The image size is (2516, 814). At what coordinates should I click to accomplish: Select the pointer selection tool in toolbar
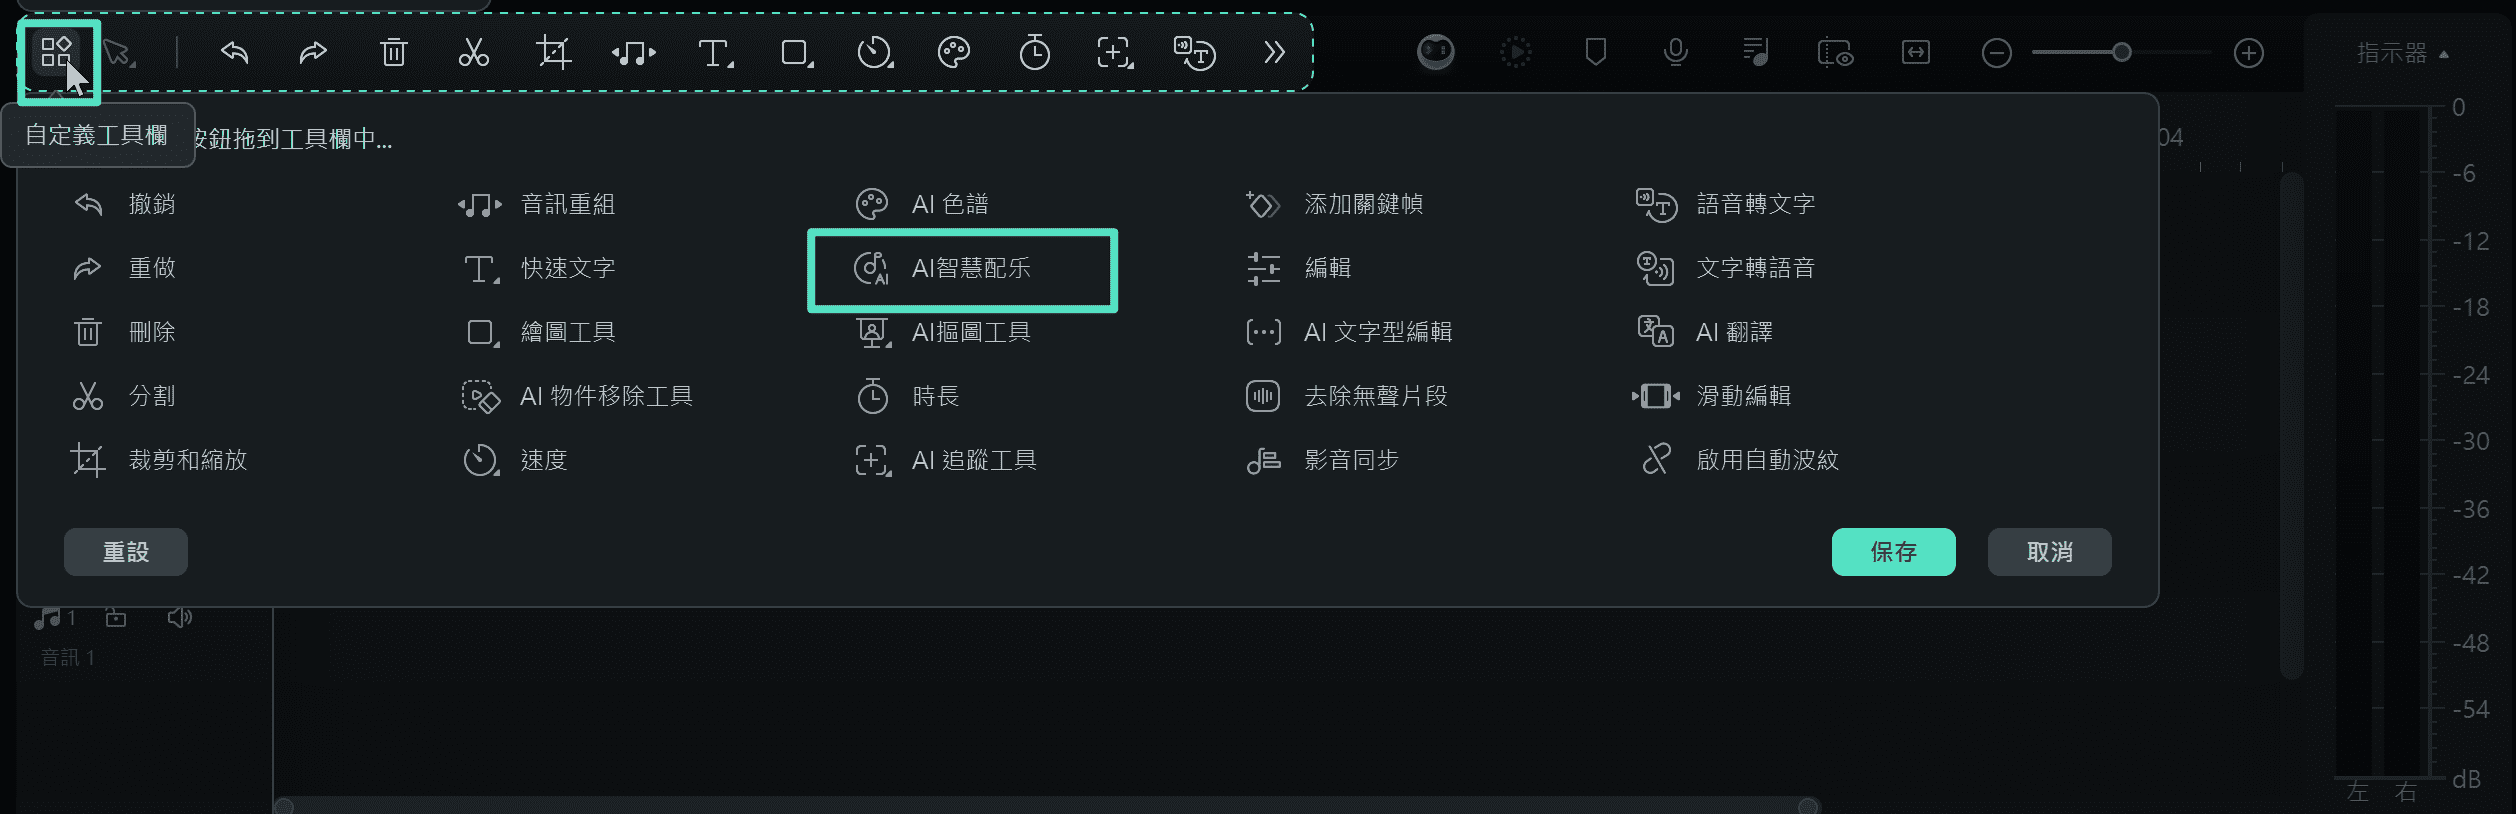[119, 53]
